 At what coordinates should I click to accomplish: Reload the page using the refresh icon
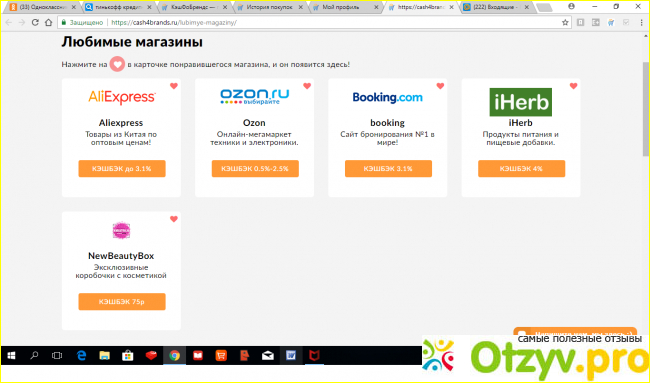(x=35, y=22)
